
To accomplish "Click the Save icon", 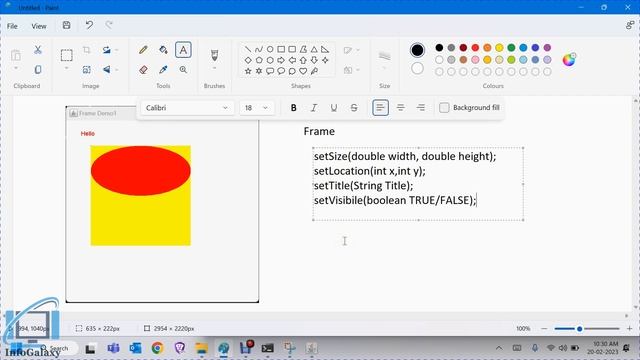I will click(67, 25).
